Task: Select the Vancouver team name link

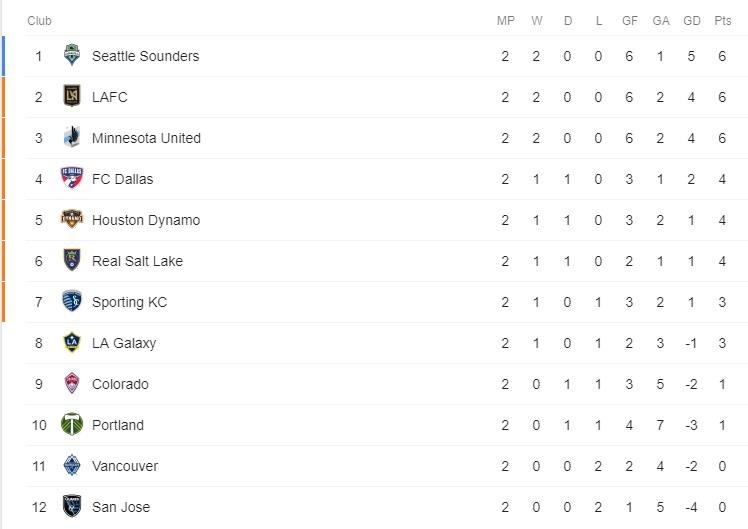Action: (125, 466)
